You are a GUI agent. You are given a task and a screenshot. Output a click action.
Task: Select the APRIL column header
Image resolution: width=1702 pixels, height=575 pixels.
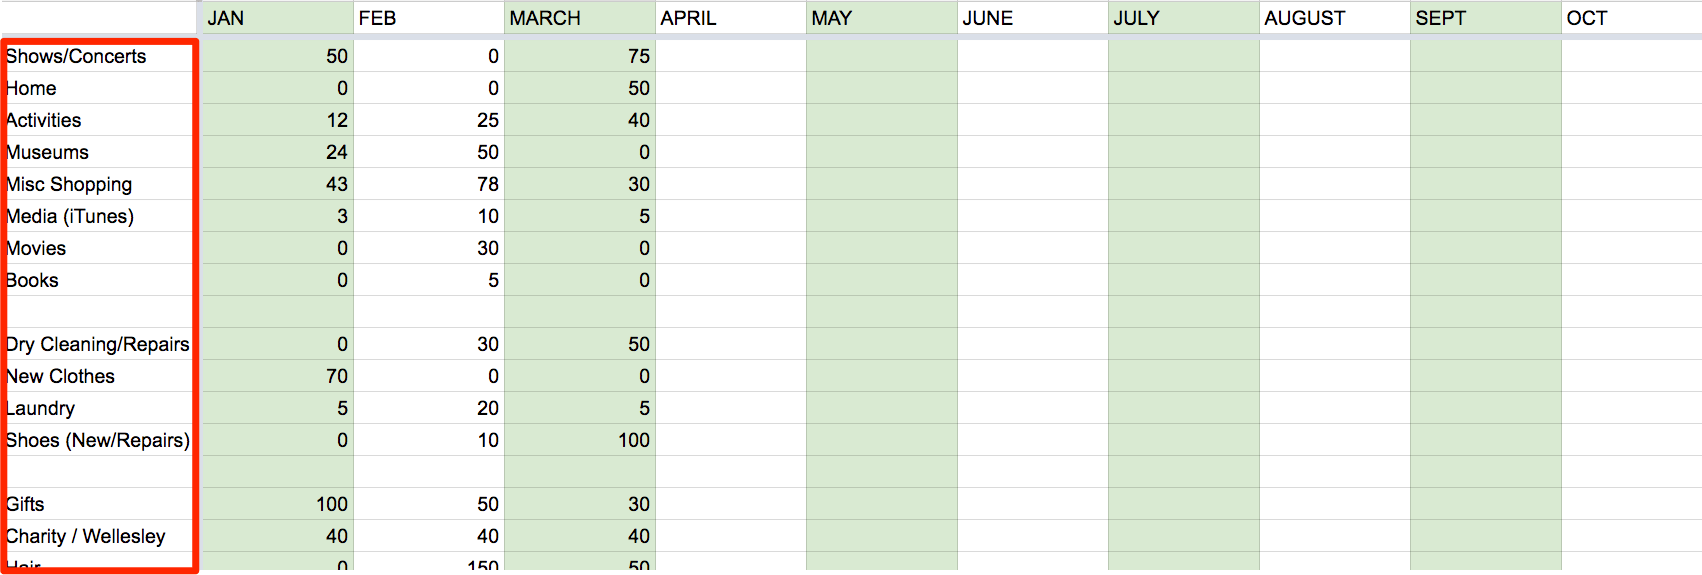coord(730,18)
